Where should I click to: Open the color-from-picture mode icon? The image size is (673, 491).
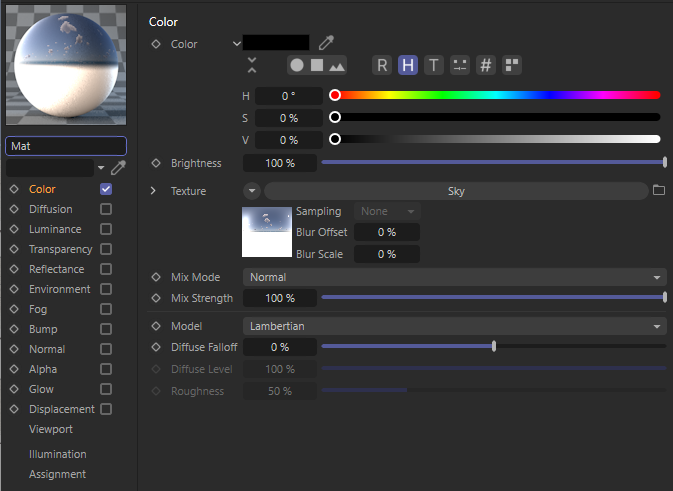(337, 65)
